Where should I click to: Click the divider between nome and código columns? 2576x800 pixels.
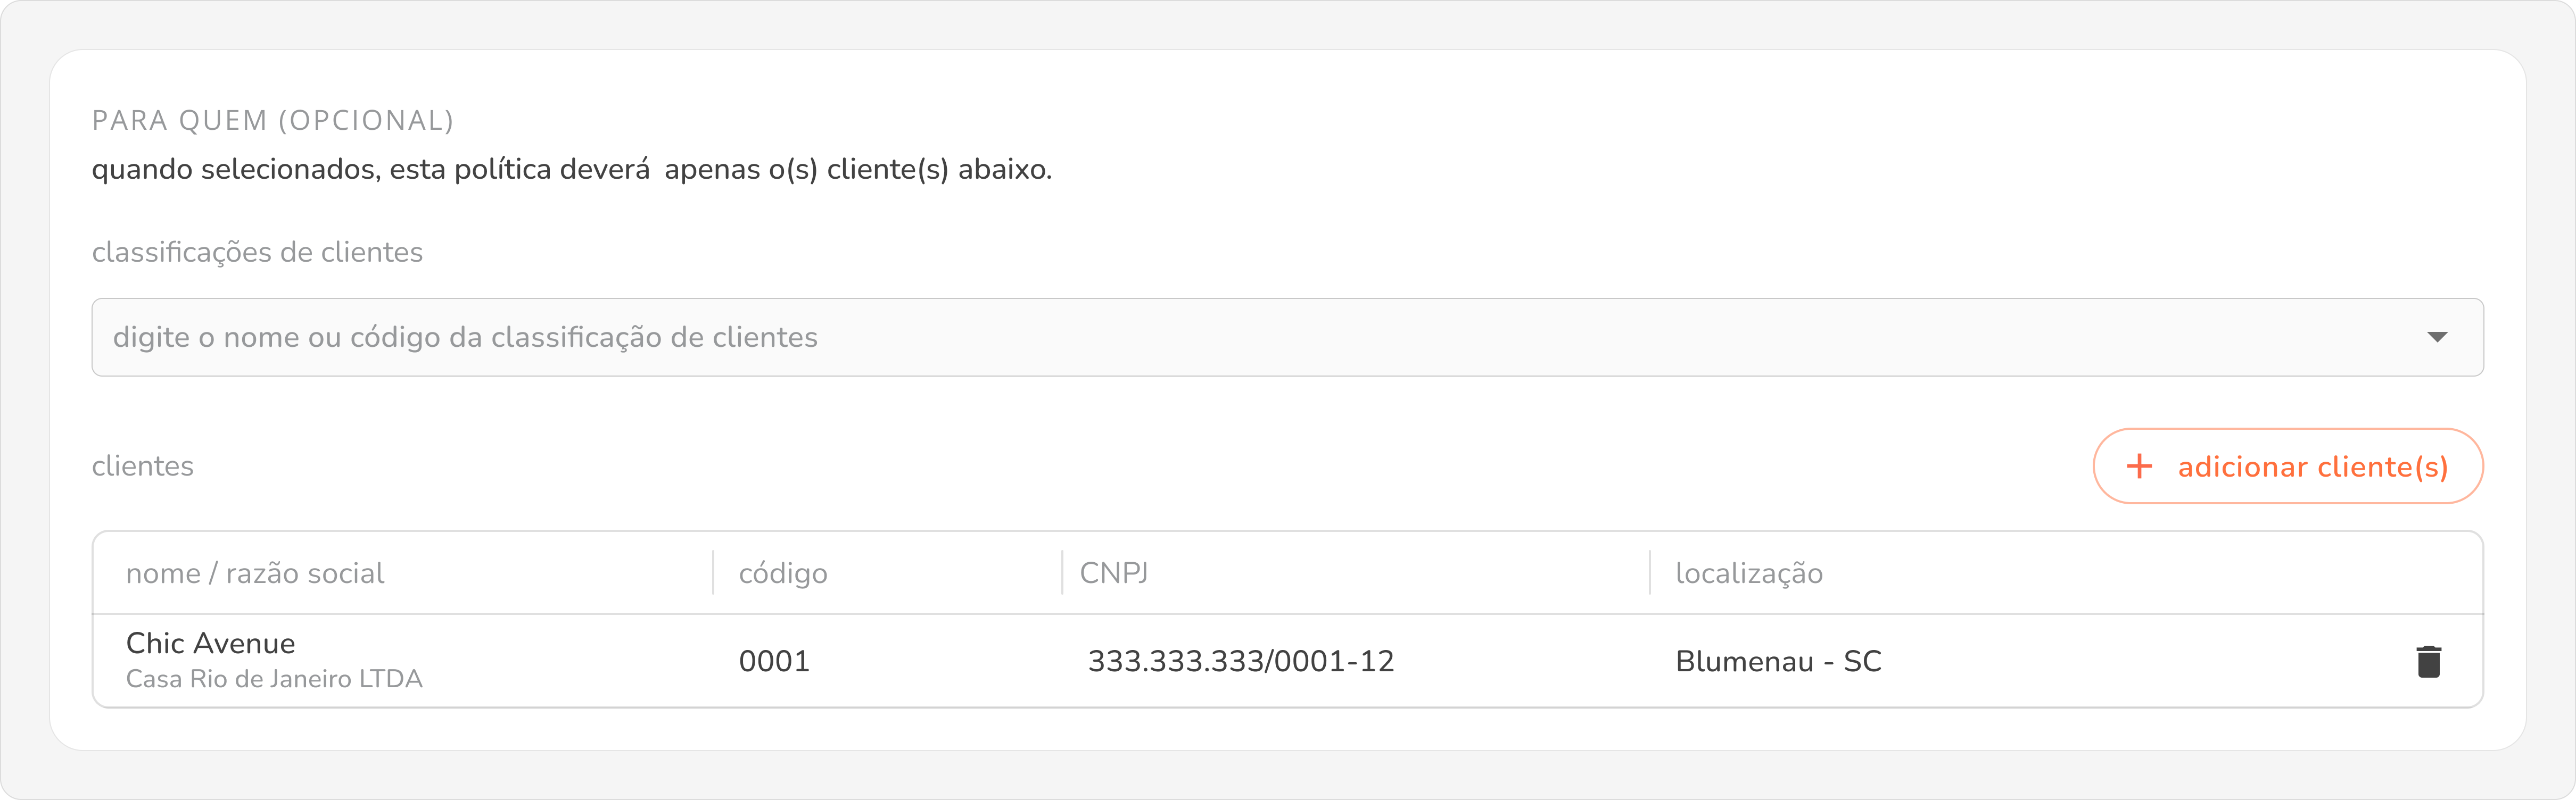(713, 572)
